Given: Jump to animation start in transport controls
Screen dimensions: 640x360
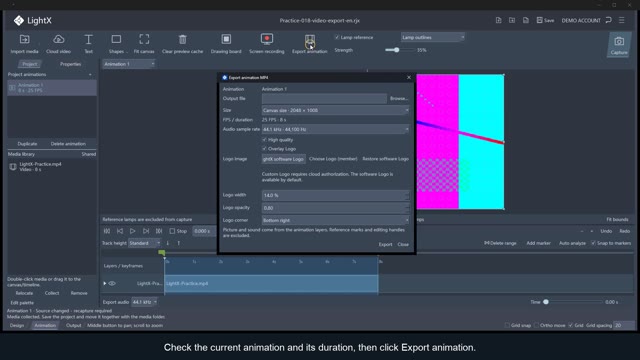Looking at the screenshot, I should (x=107, y=231).
